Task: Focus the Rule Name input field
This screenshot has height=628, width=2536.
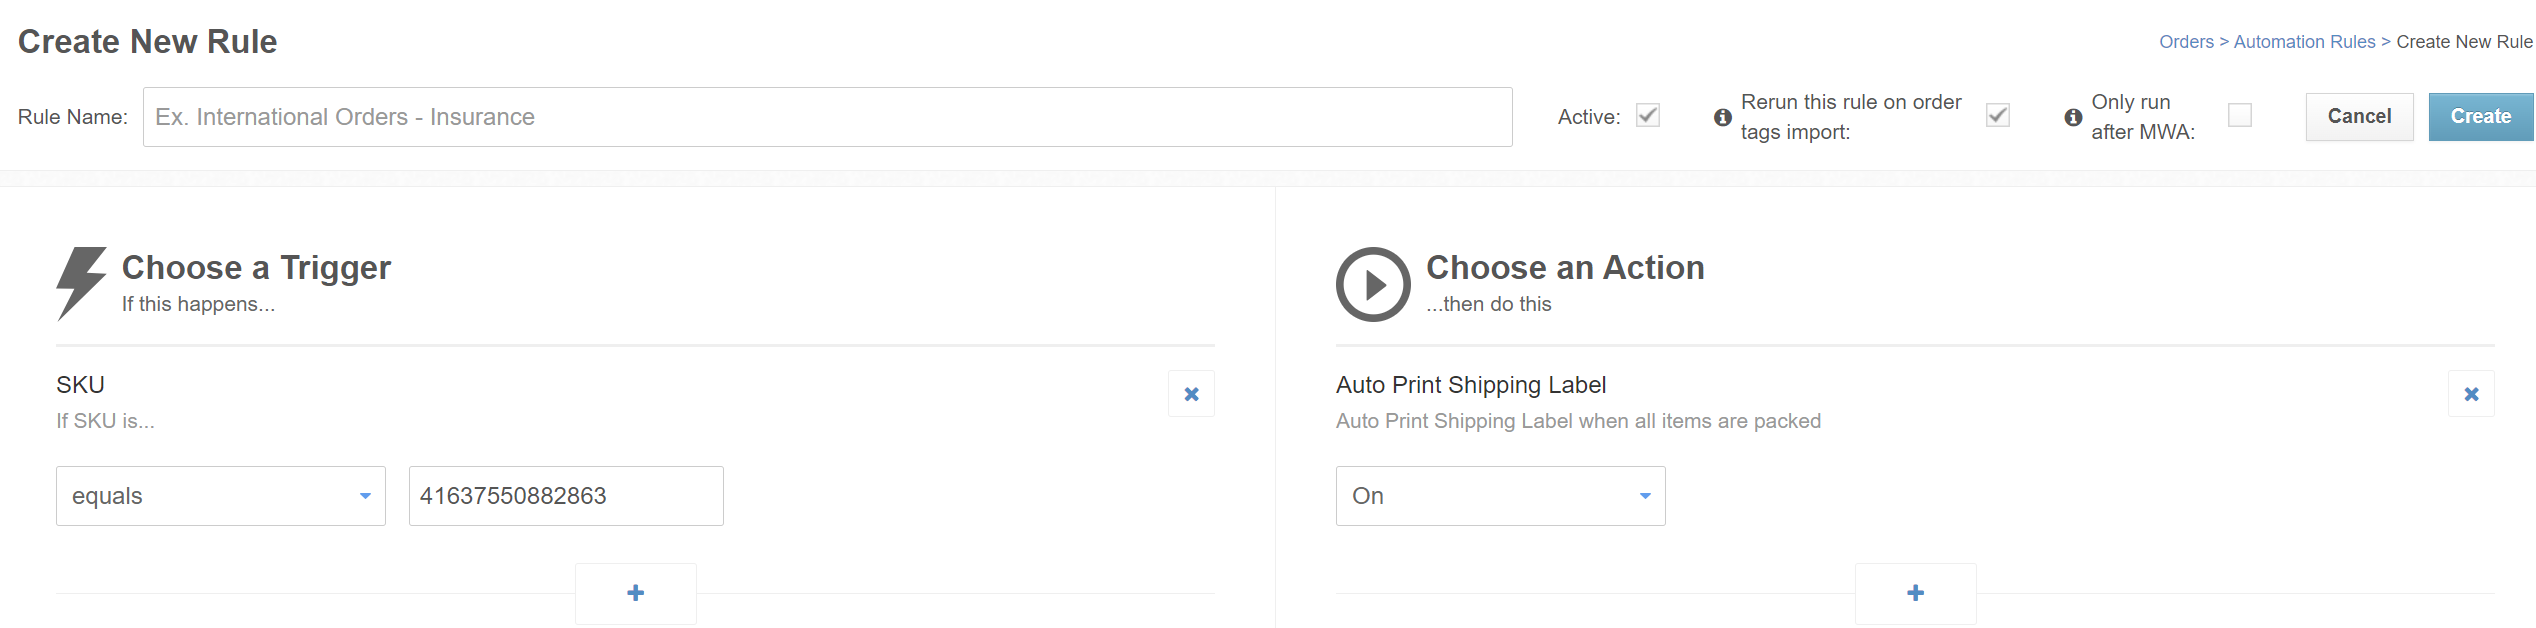Action: tap(828, 117)
